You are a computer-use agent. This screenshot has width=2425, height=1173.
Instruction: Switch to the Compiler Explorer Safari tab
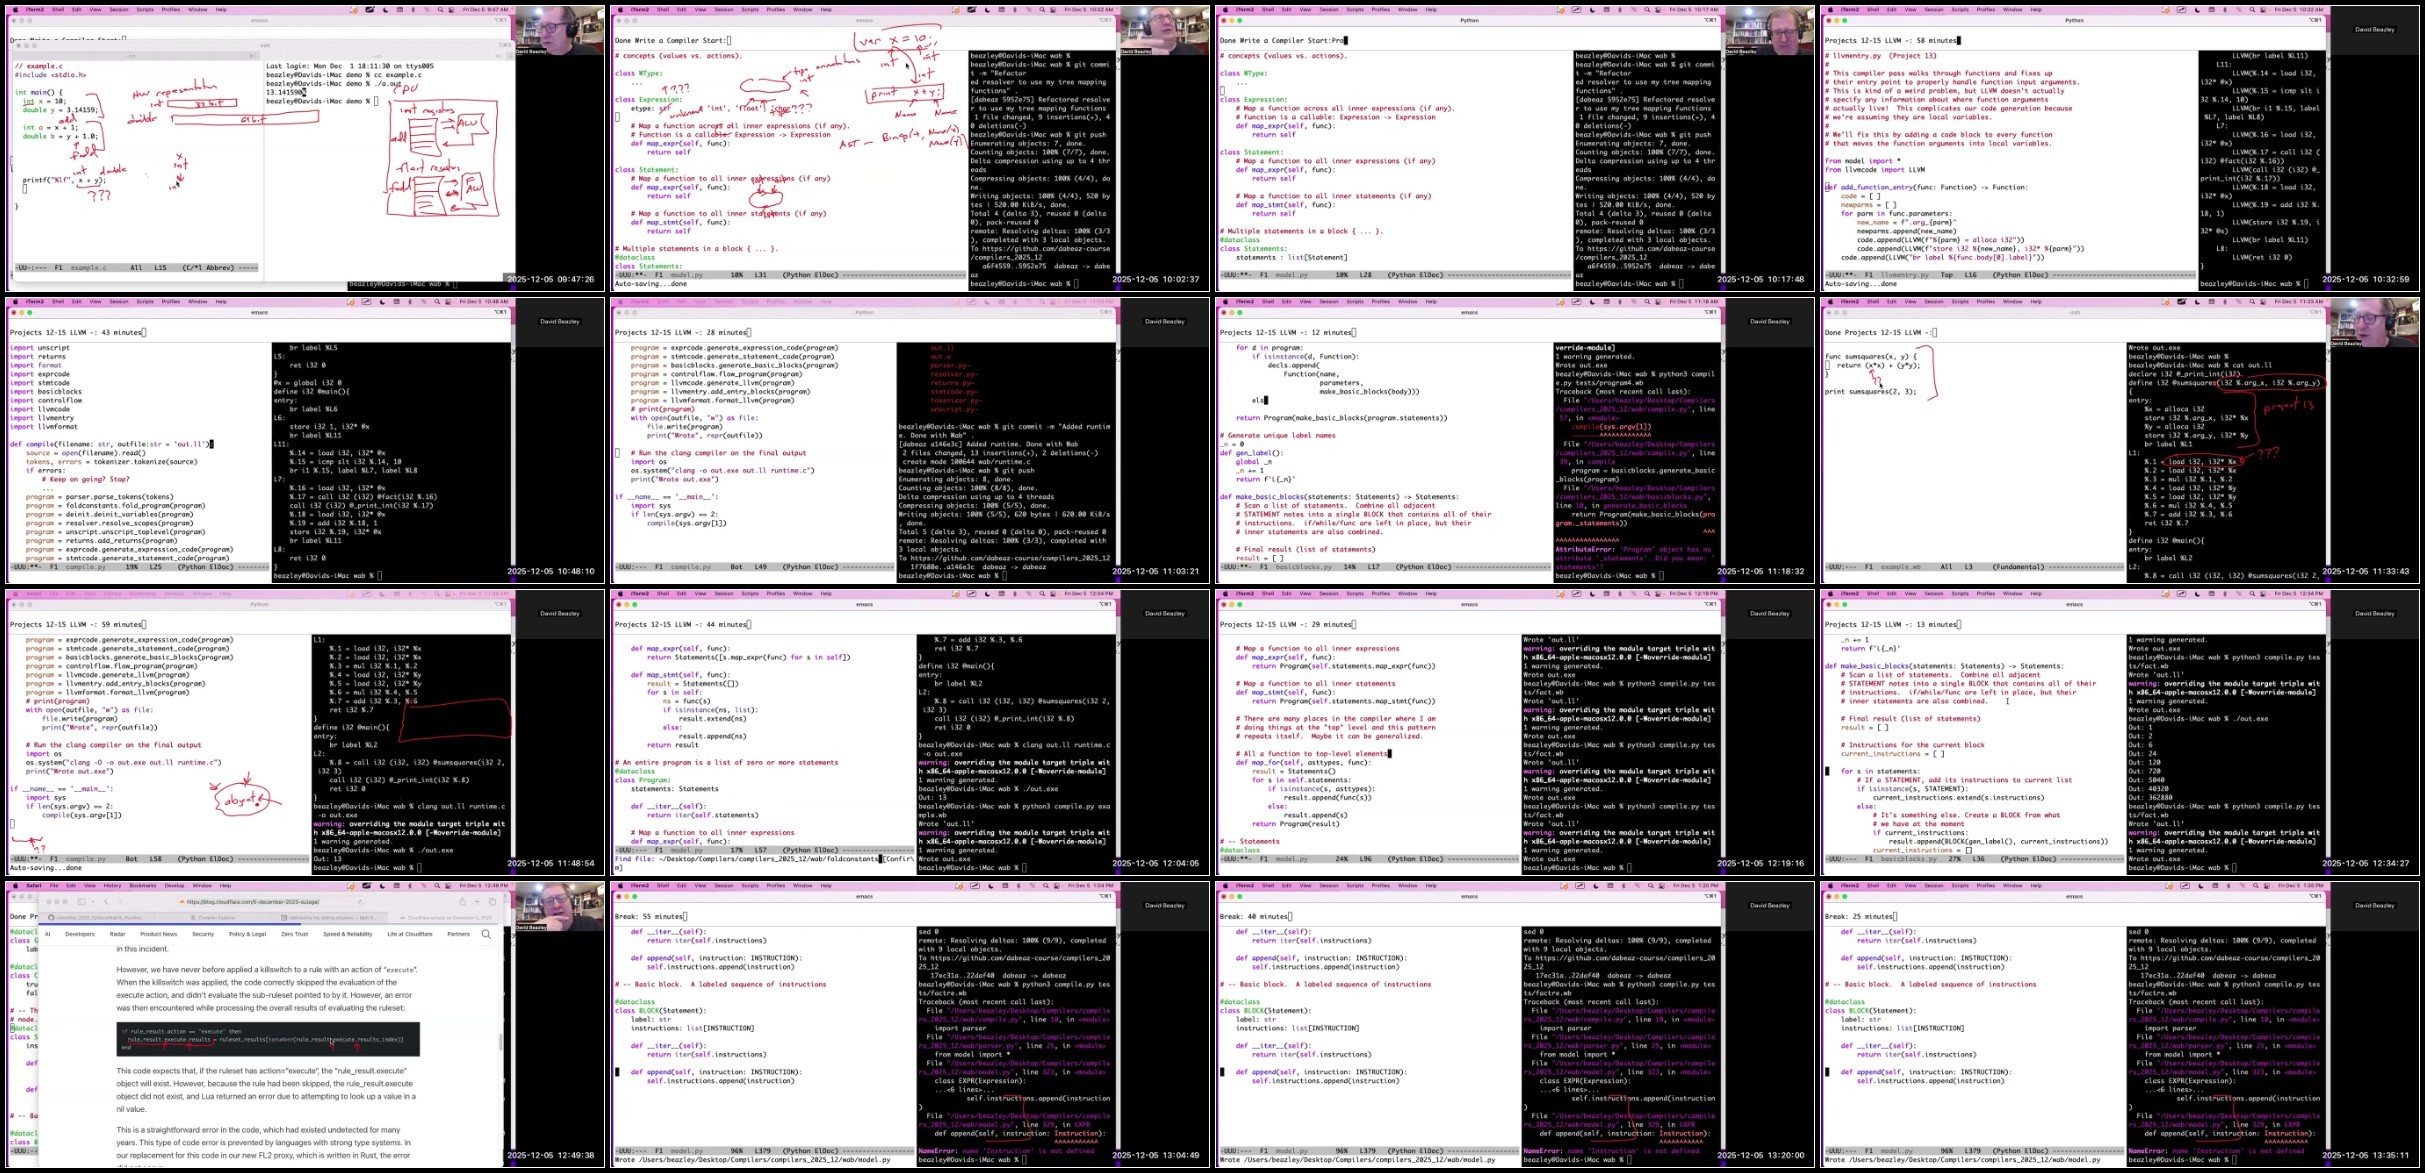(x=214, y=918)
